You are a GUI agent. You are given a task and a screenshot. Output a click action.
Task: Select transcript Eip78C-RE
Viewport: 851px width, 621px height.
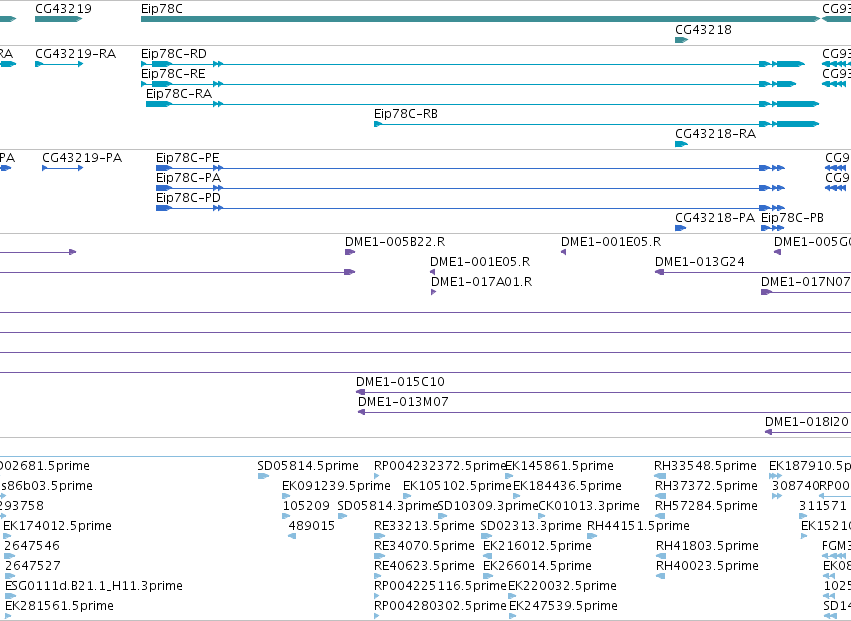pos(468,84)
